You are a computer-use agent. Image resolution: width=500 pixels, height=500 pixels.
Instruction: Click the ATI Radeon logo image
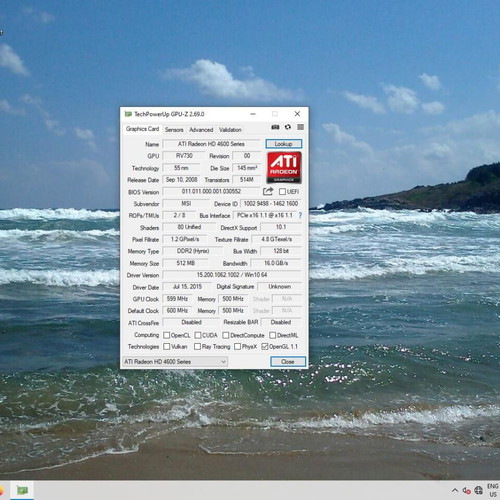click(284, 168)
